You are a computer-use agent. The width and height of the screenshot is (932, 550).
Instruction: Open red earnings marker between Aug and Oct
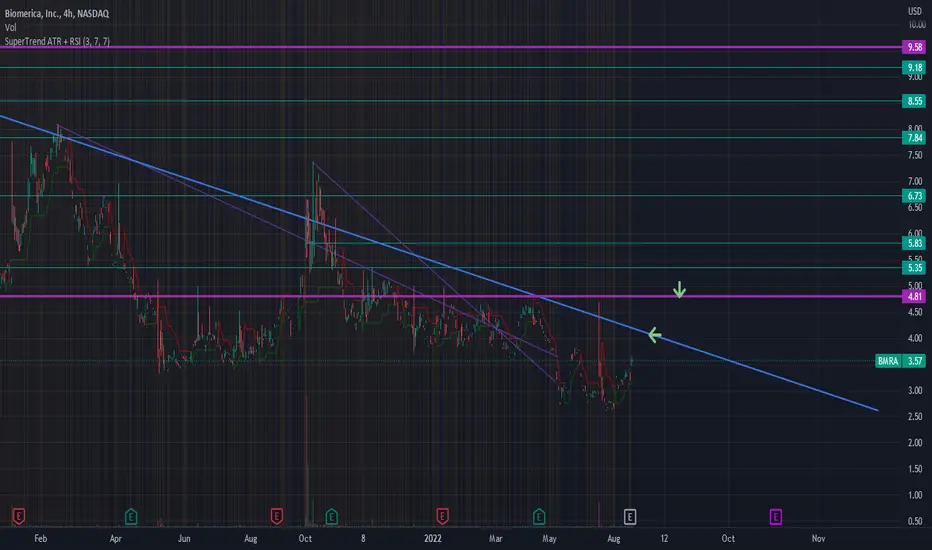coord(276,516)
